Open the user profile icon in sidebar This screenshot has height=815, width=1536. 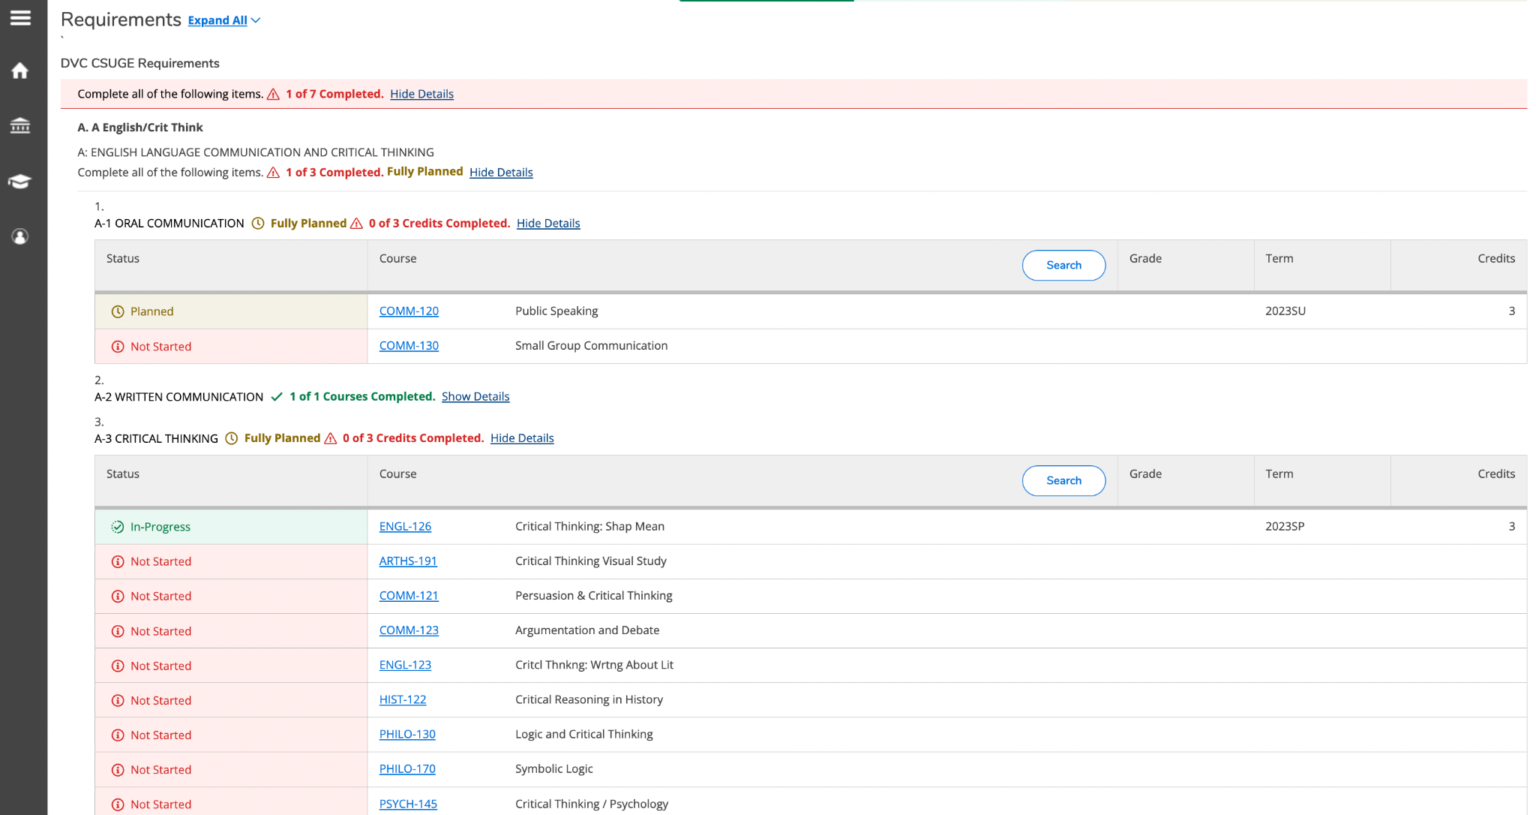tap(20, 237)
